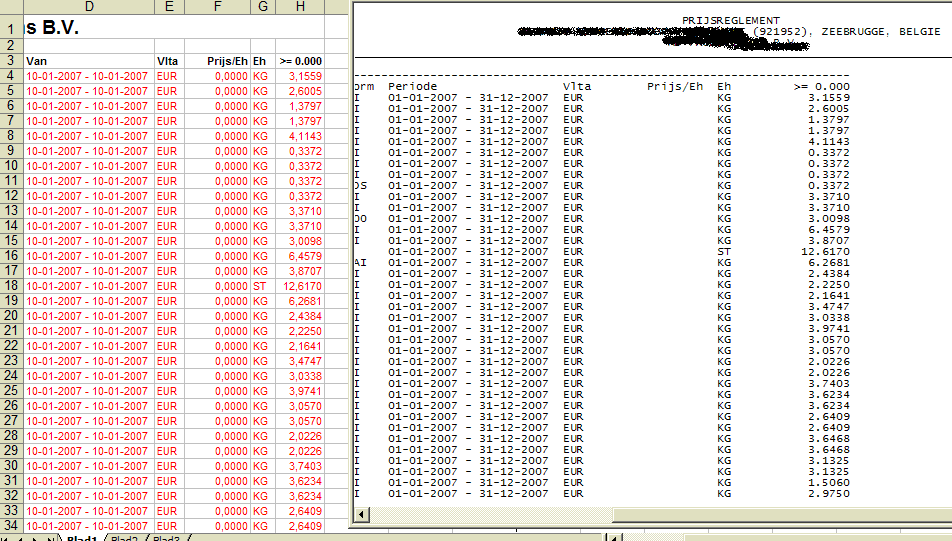Click spreadsheet cell with value 3,0338

(300, 376)
